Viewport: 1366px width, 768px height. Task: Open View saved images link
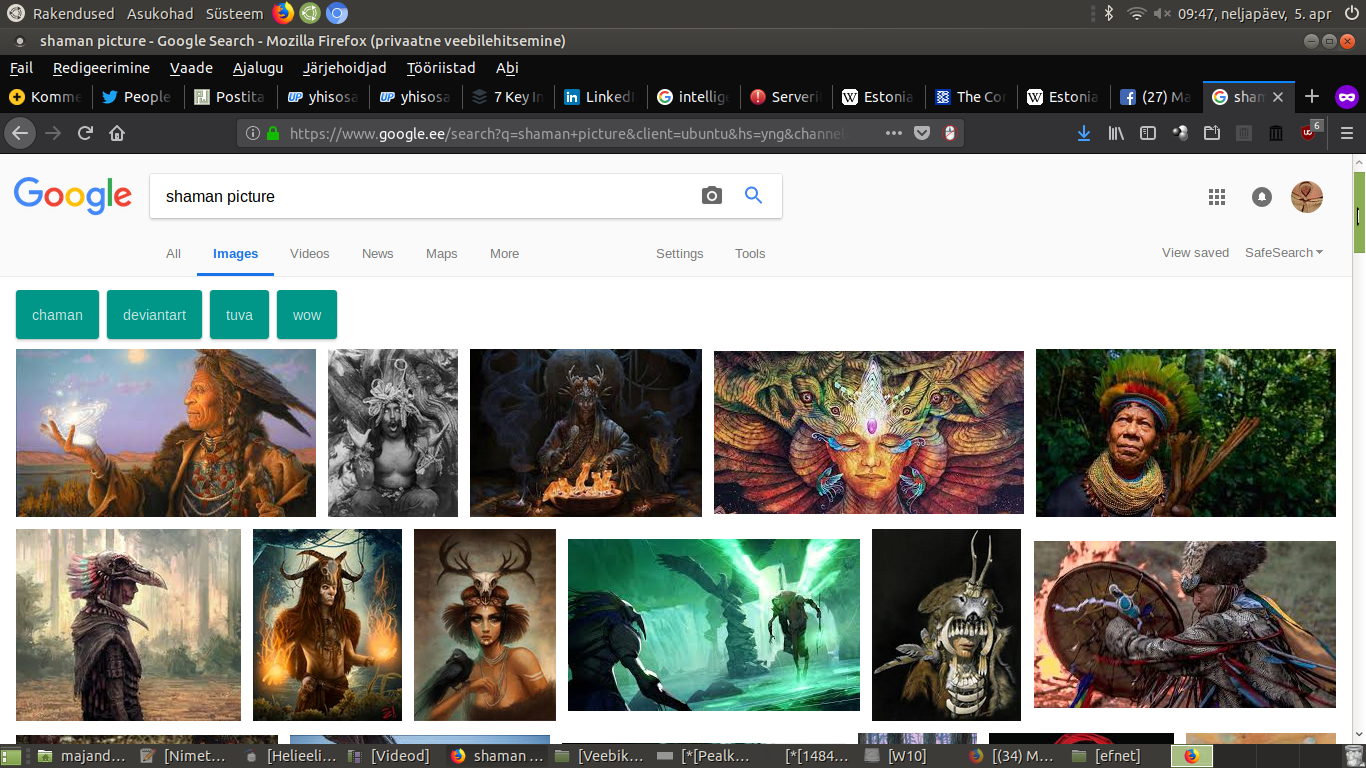pyautogui.click(x=1195, y=253)
